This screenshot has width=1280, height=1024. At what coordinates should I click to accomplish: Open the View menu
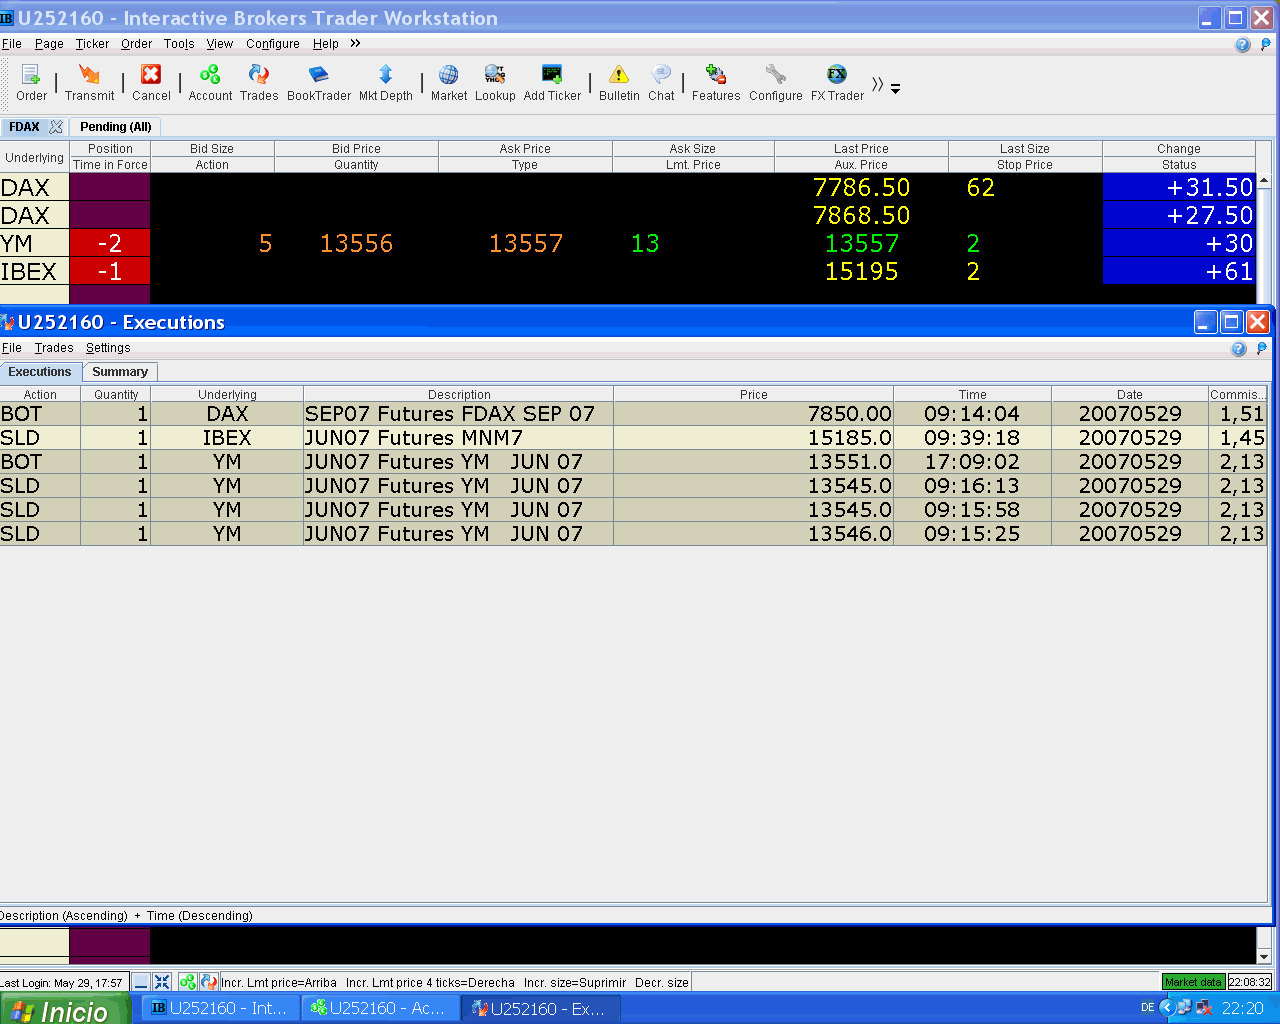[x=220, y=44]
